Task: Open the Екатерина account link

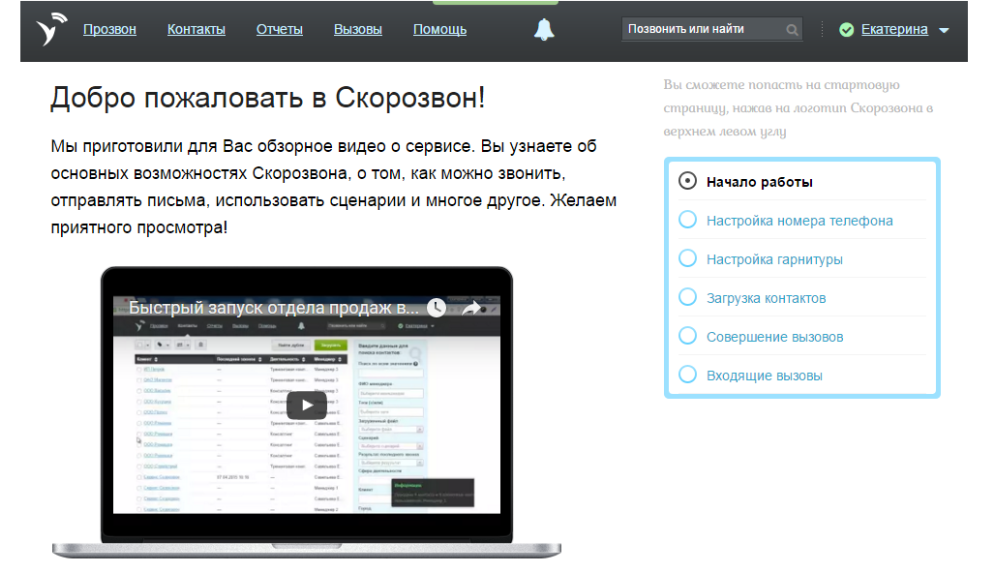Action: click(x=894, y=30)
